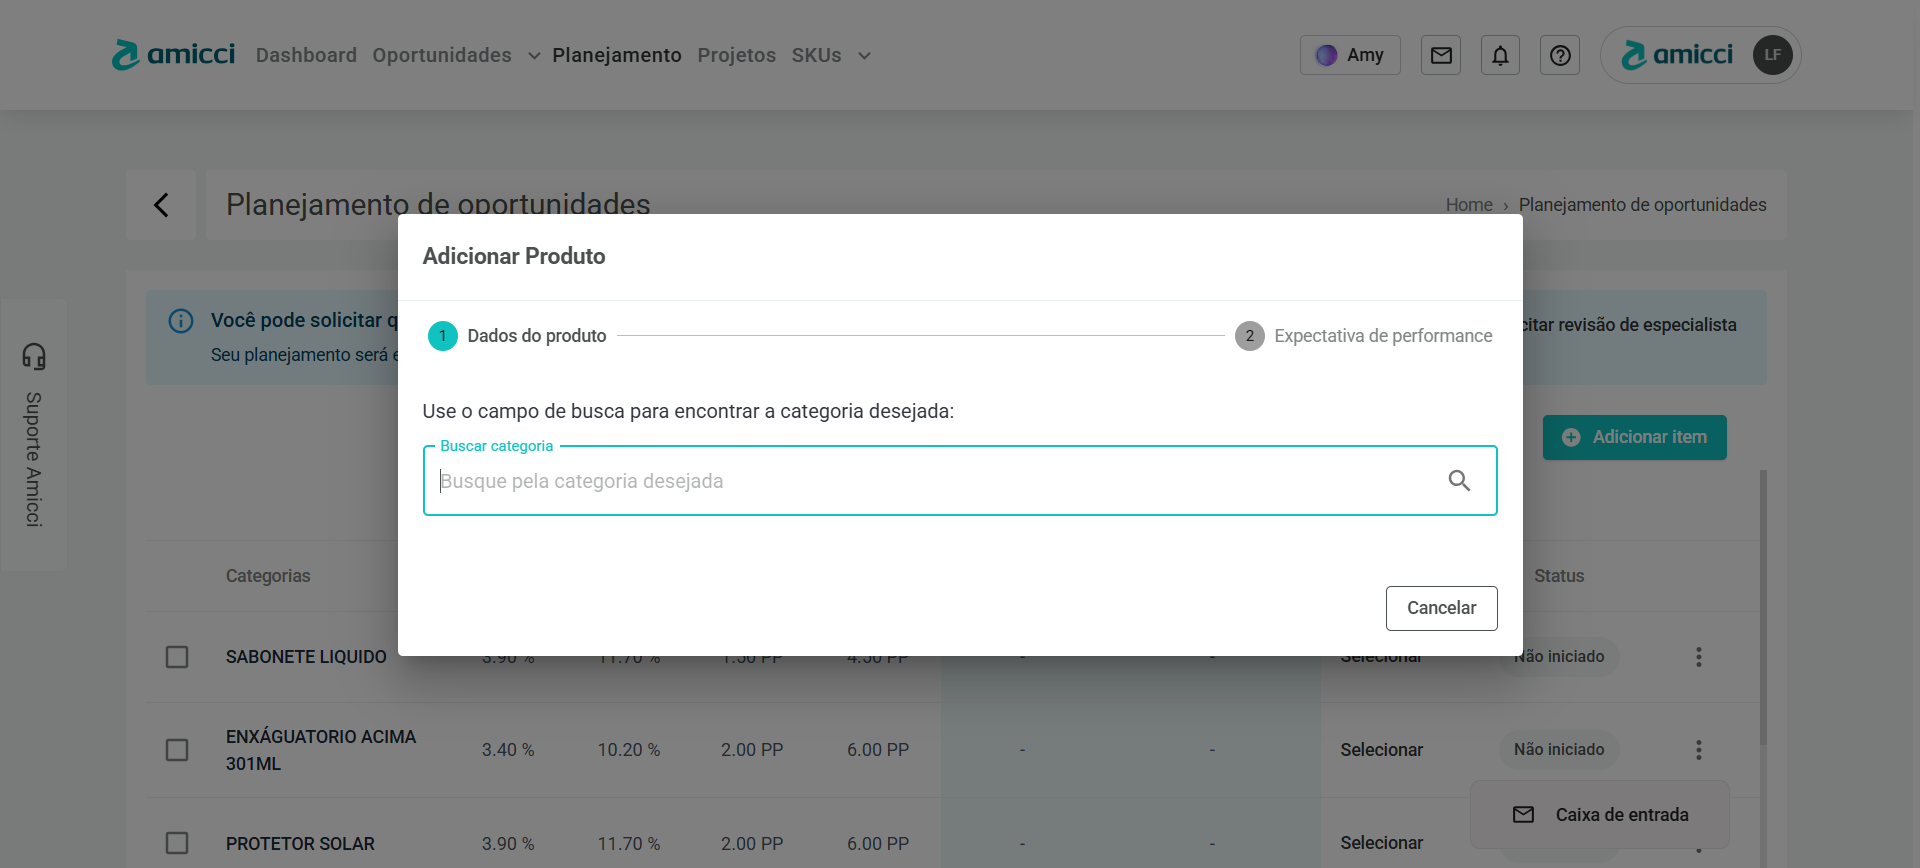
Task: Click the help question mark icon
Action: tap(1560, 55)
